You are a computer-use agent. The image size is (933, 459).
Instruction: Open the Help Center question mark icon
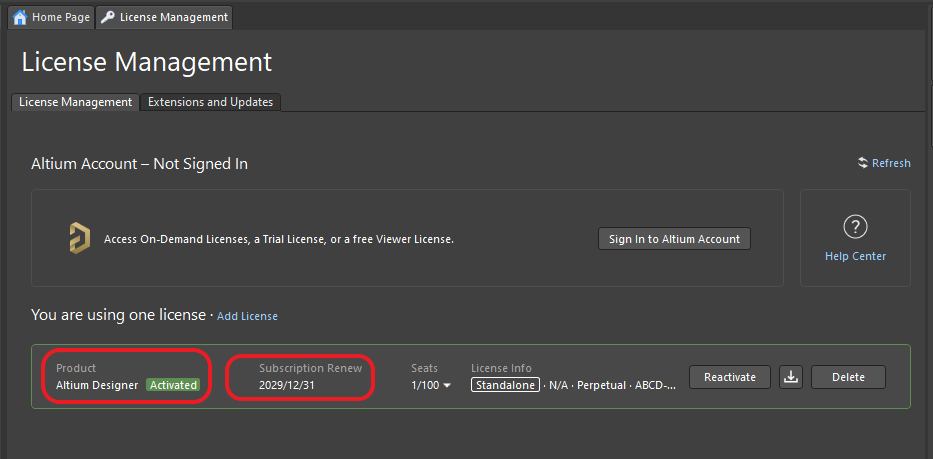(x=855, y=227)
